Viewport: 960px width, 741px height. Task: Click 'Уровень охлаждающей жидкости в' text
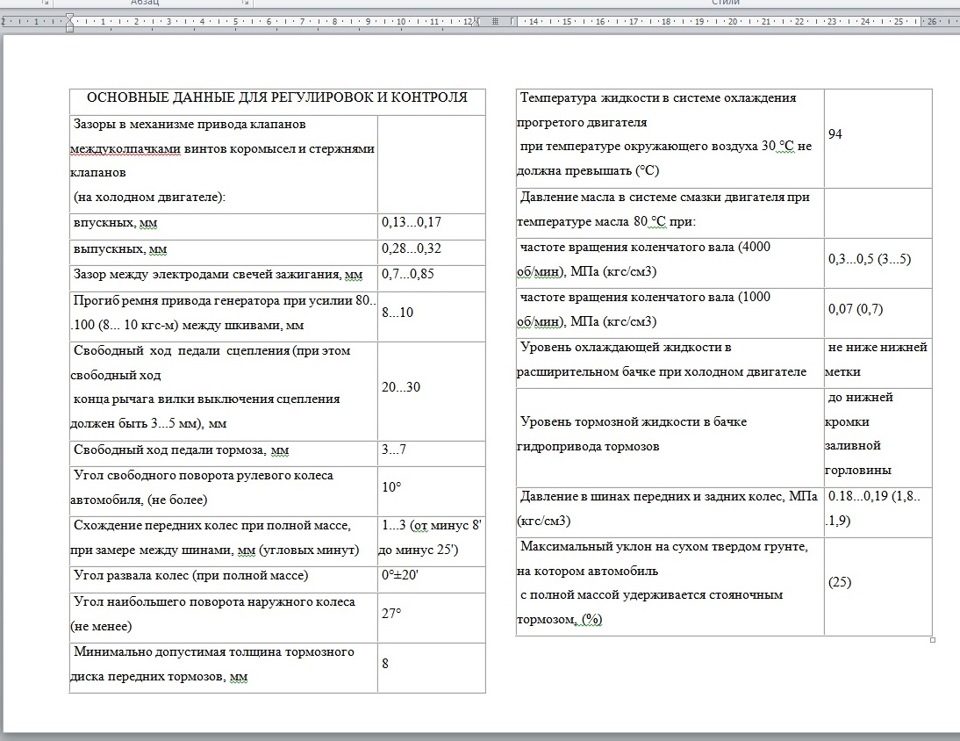tap(626, 347)
